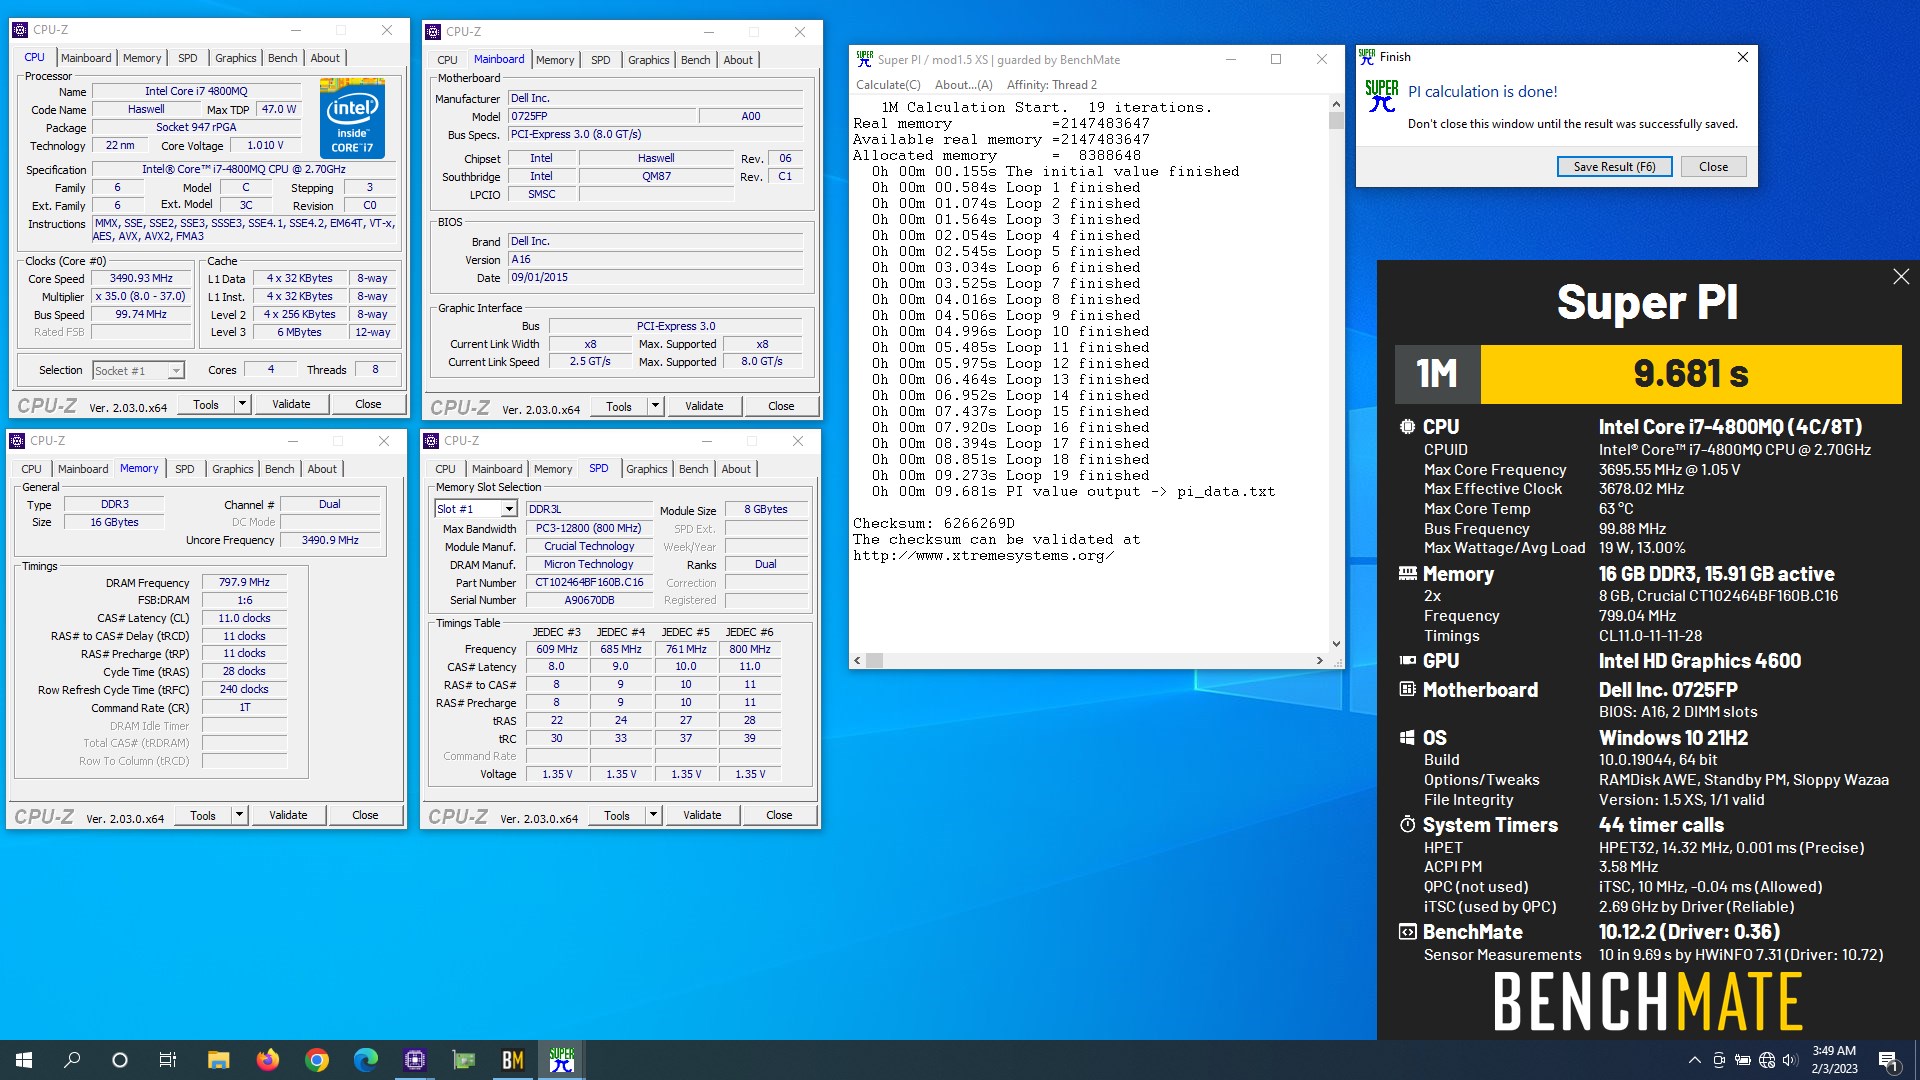The image size is (1920, 1080).
Task: Open the green circuit-board app on taskbar
Action: (x=463, y=1060)
